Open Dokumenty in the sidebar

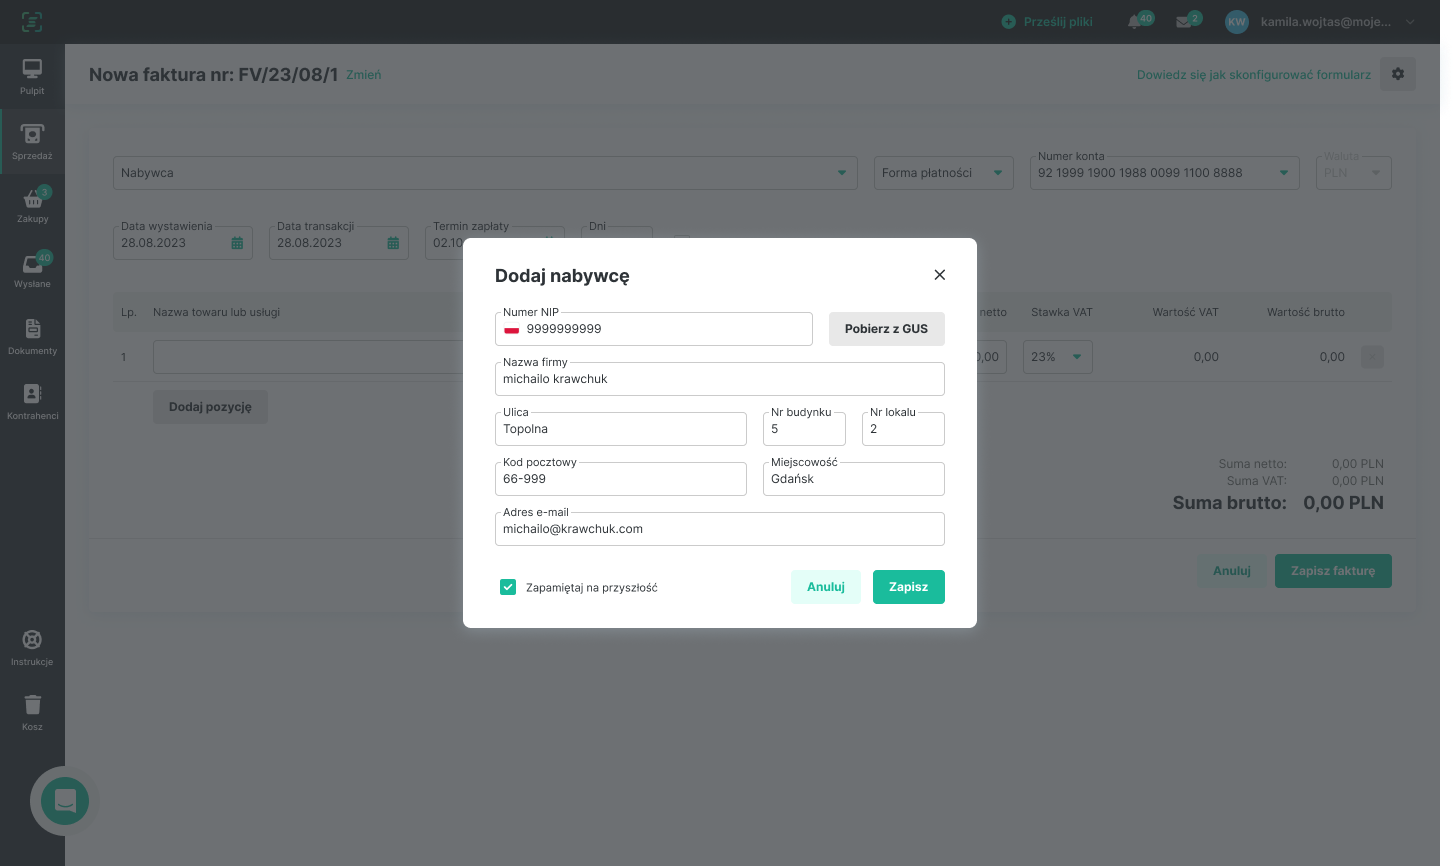point(32,336)
